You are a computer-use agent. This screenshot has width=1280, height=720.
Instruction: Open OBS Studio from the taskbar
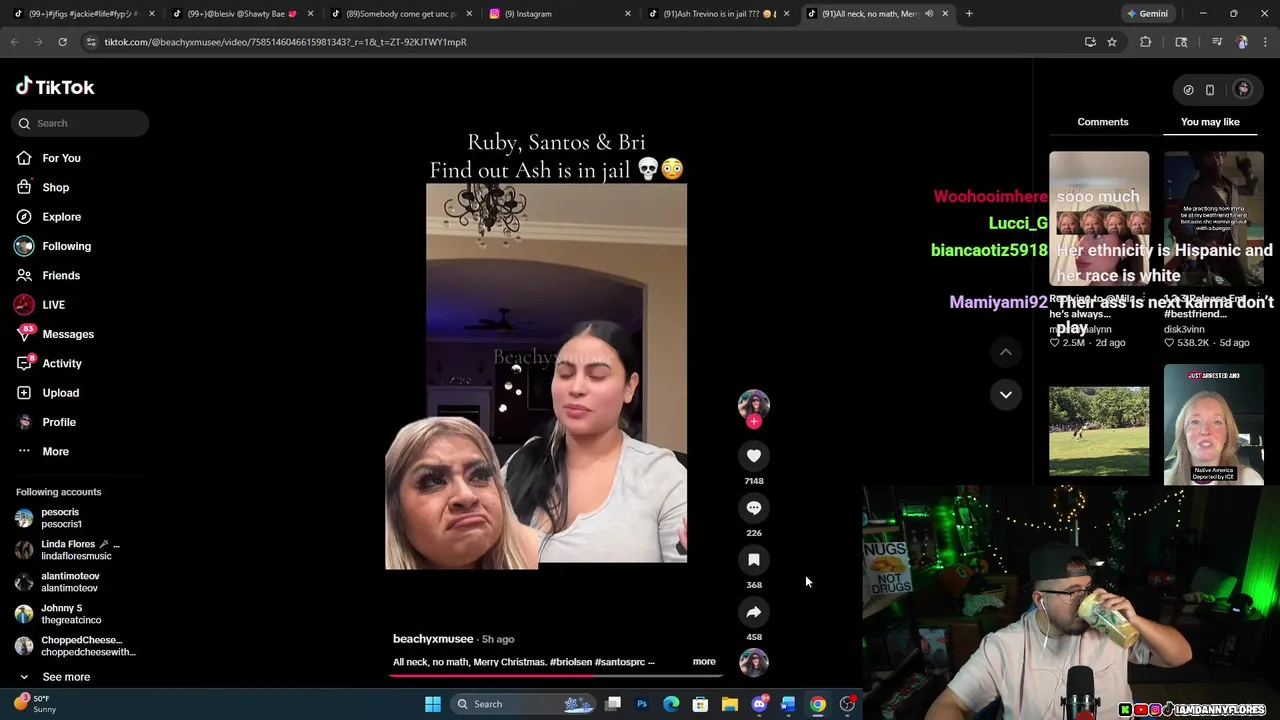coord(847,704)
